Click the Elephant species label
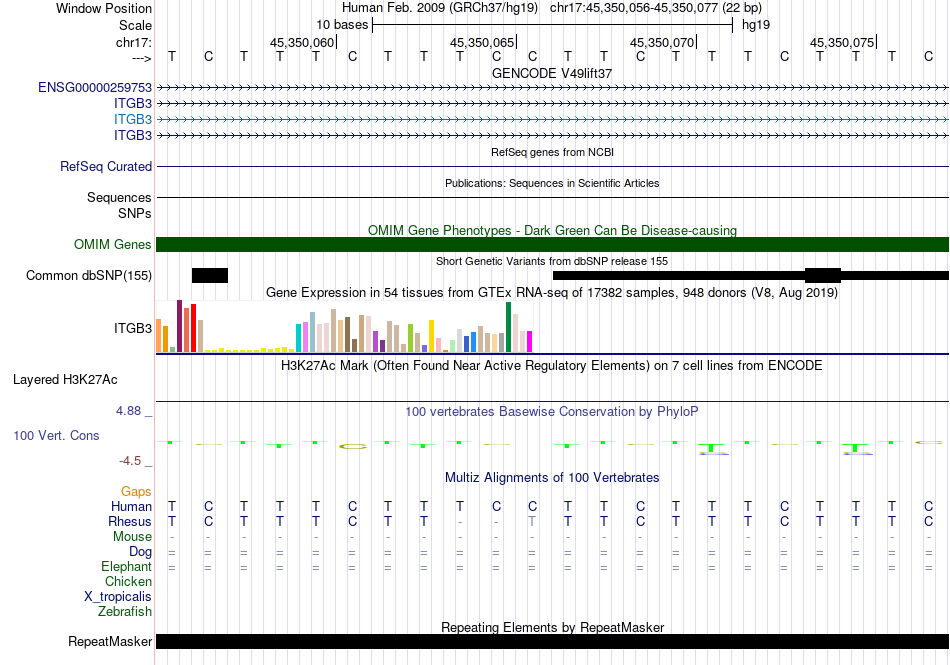Viewport: 950px width, 665px height. pos(126,567)
